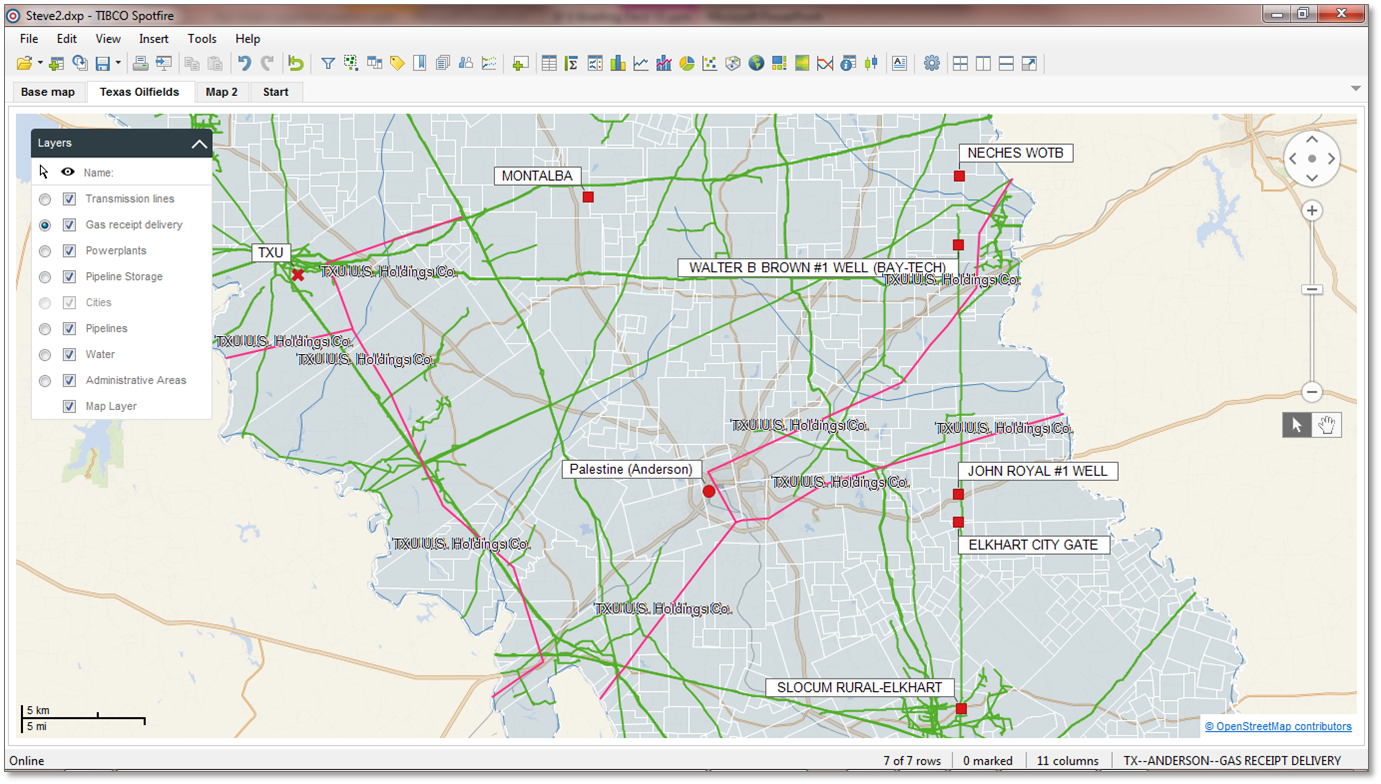This screenshot has height=784, width=1381.
Task: Insert a Summary table (sigma) visualization
Action: 572,64
